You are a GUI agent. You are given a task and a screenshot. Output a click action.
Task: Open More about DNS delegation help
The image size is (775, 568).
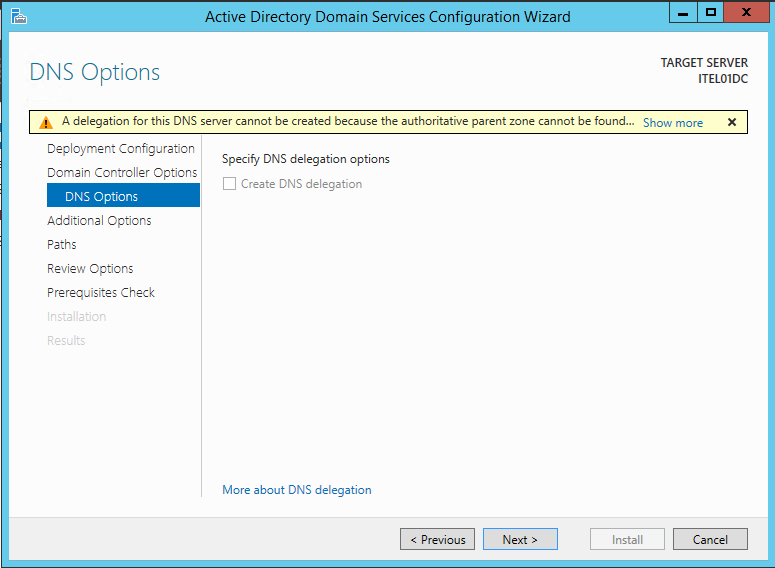point(297,490)
